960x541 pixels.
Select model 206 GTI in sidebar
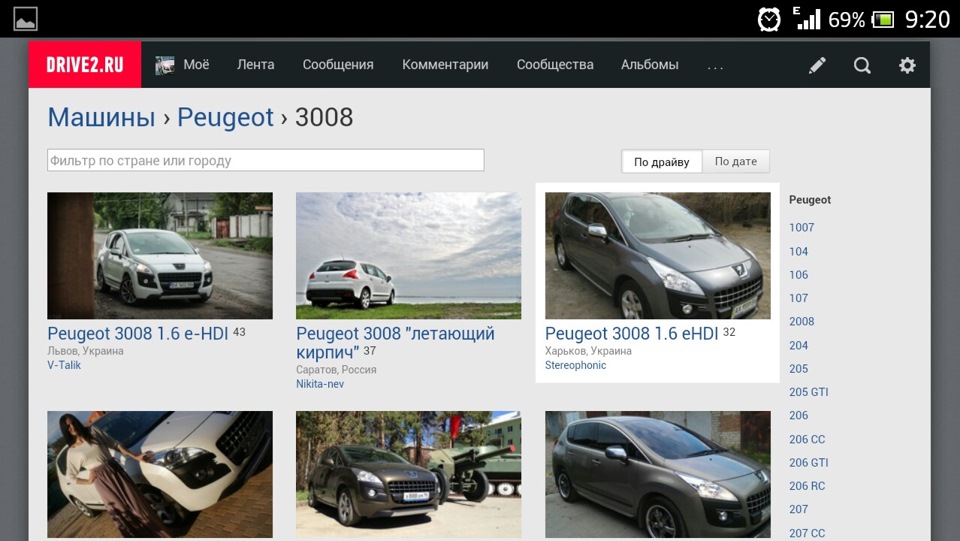point(808,462)
